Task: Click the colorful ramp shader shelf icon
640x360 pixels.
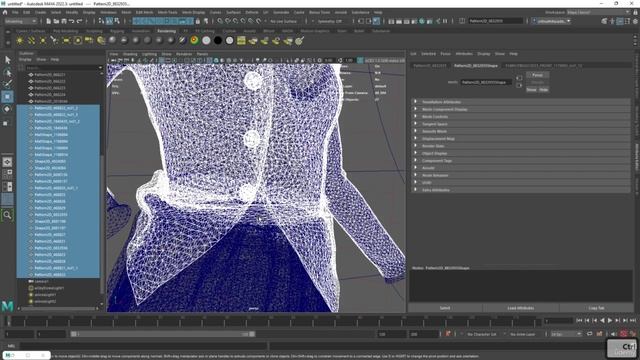Action: coord(195,40)
